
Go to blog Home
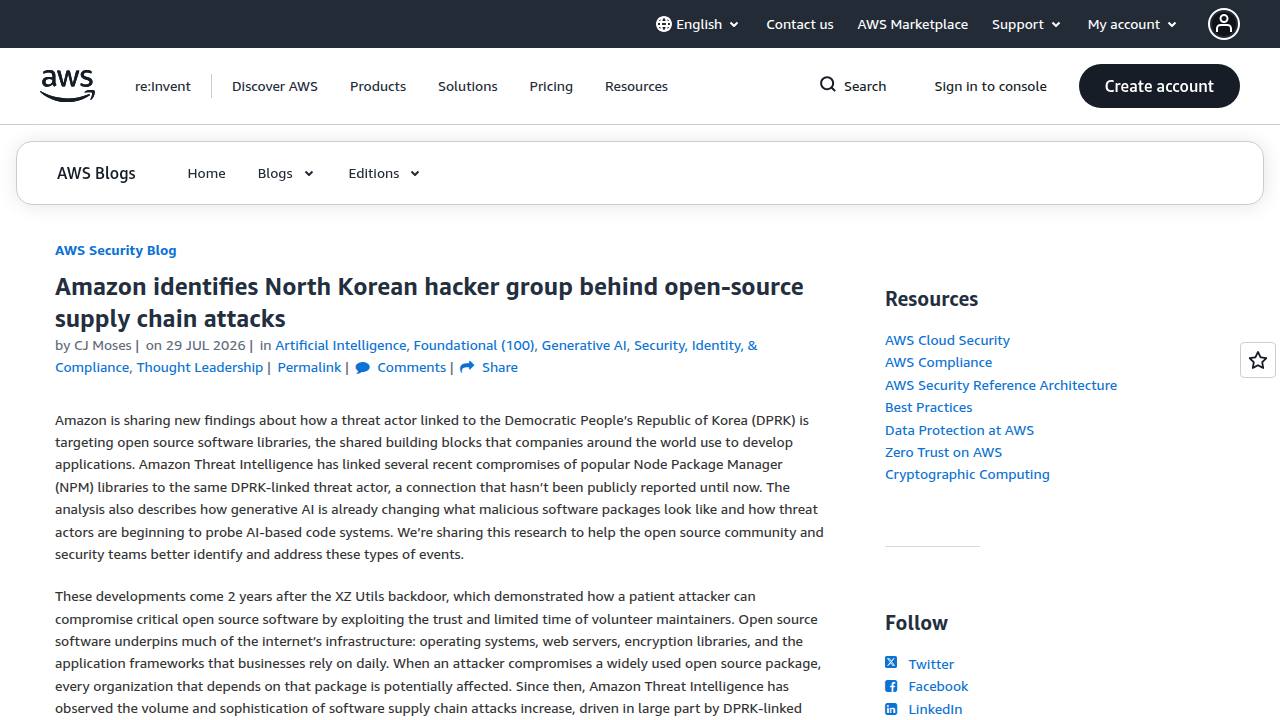(206, 173)
